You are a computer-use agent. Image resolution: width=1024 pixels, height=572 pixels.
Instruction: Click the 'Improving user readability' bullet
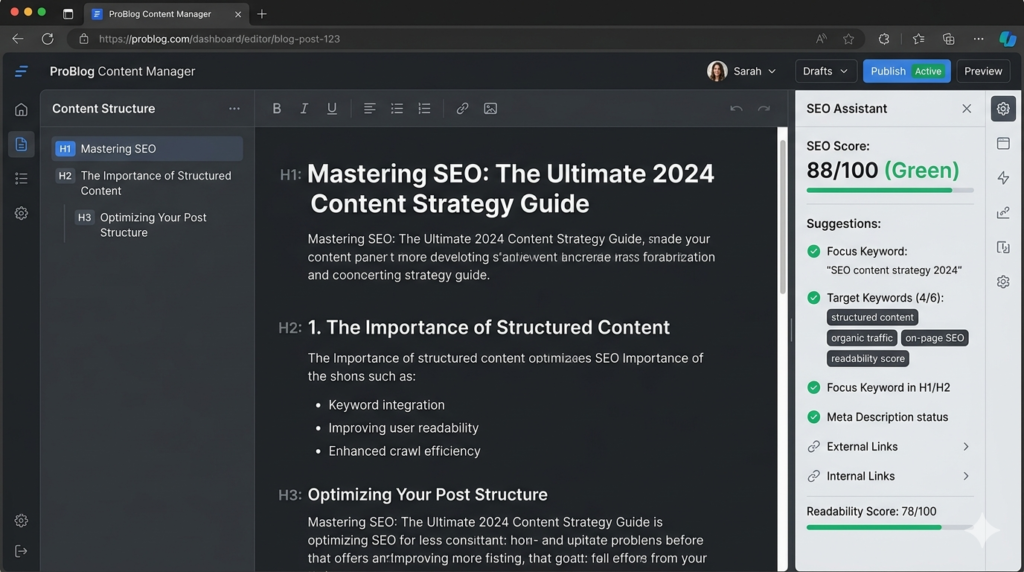(x=403, y=428)
